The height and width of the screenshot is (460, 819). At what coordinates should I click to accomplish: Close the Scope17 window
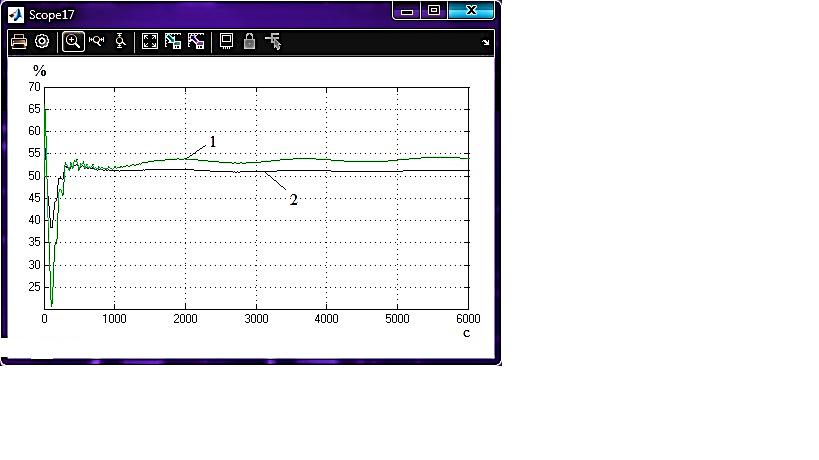471,10
